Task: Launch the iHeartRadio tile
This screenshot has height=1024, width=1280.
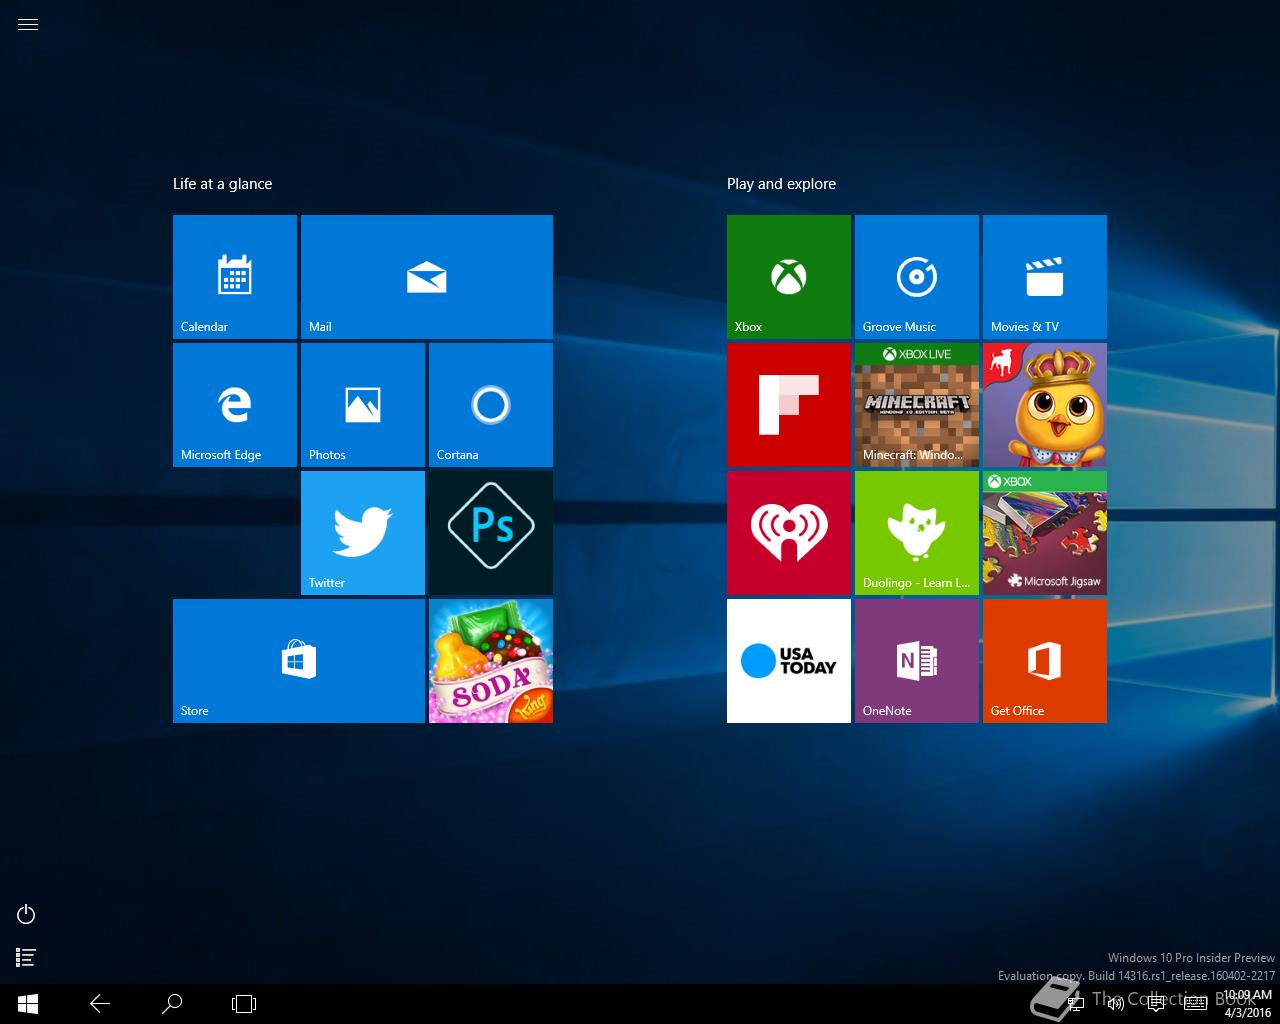Action: pyautogui.click(x=789, y=533)
